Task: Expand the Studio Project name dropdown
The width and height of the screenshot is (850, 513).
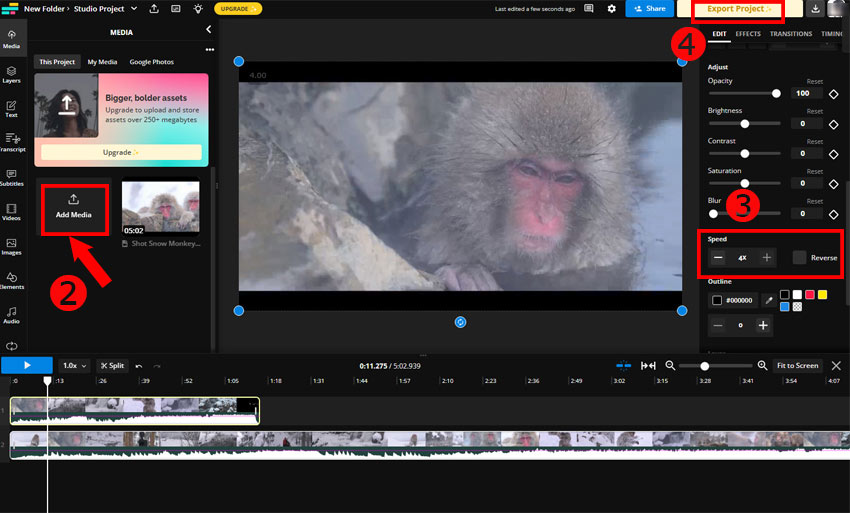Action: tap(134, 9)
